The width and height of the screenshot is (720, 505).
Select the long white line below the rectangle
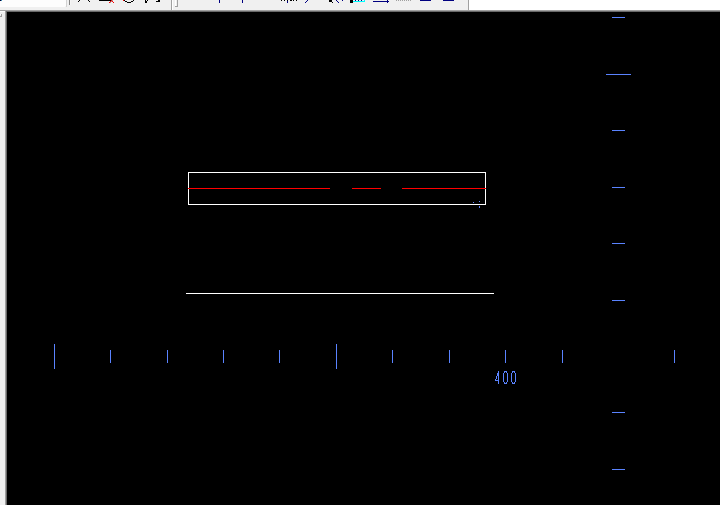340,293
